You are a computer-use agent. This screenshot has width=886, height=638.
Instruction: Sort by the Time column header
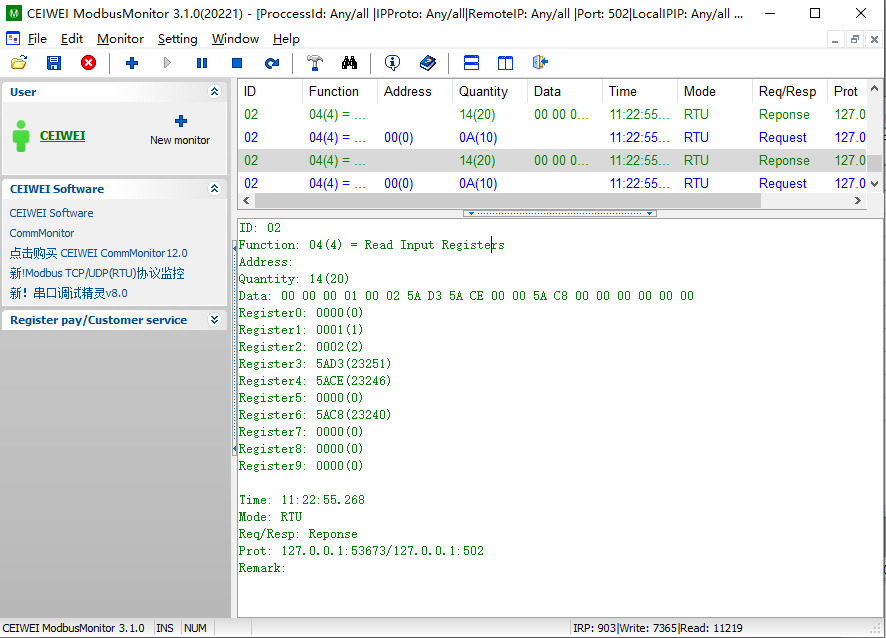click(x=640, y=92)
